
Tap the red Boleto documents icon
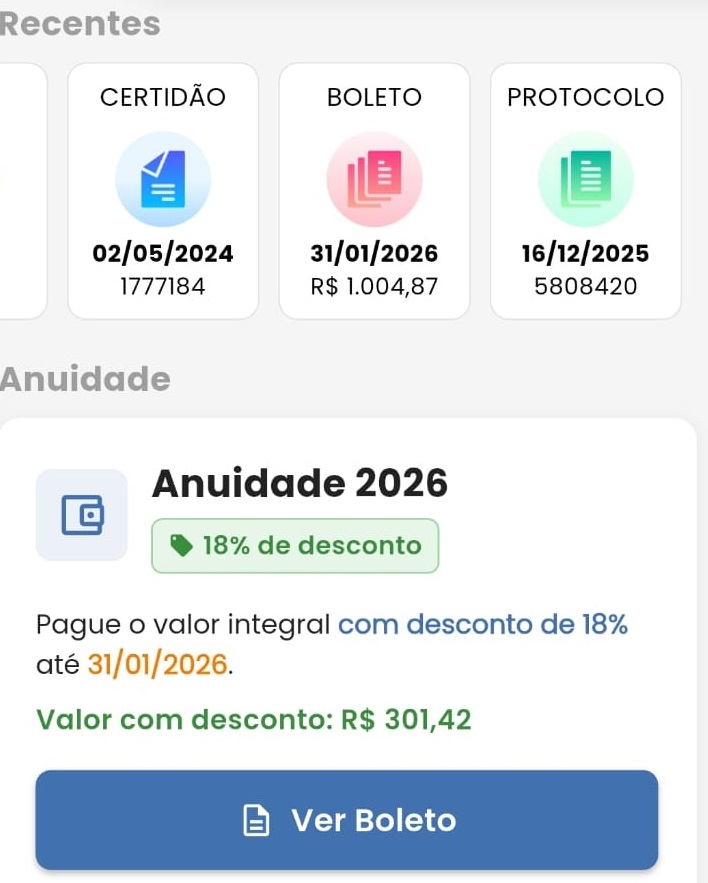375,179
